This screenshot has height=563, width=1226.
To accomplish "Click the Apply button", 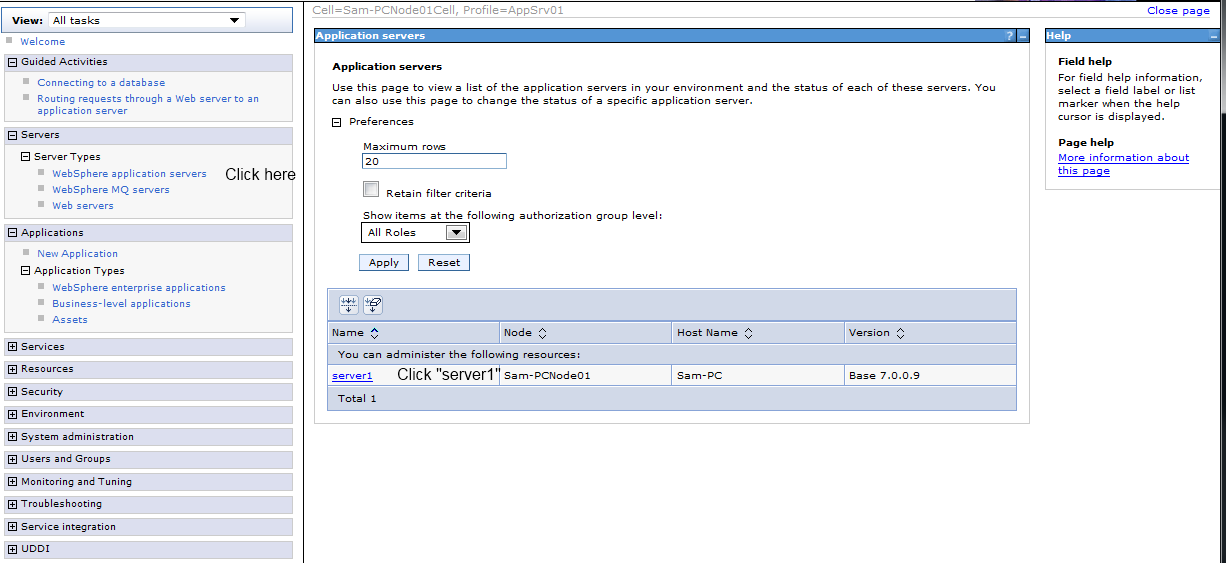I will click(384, 262).
